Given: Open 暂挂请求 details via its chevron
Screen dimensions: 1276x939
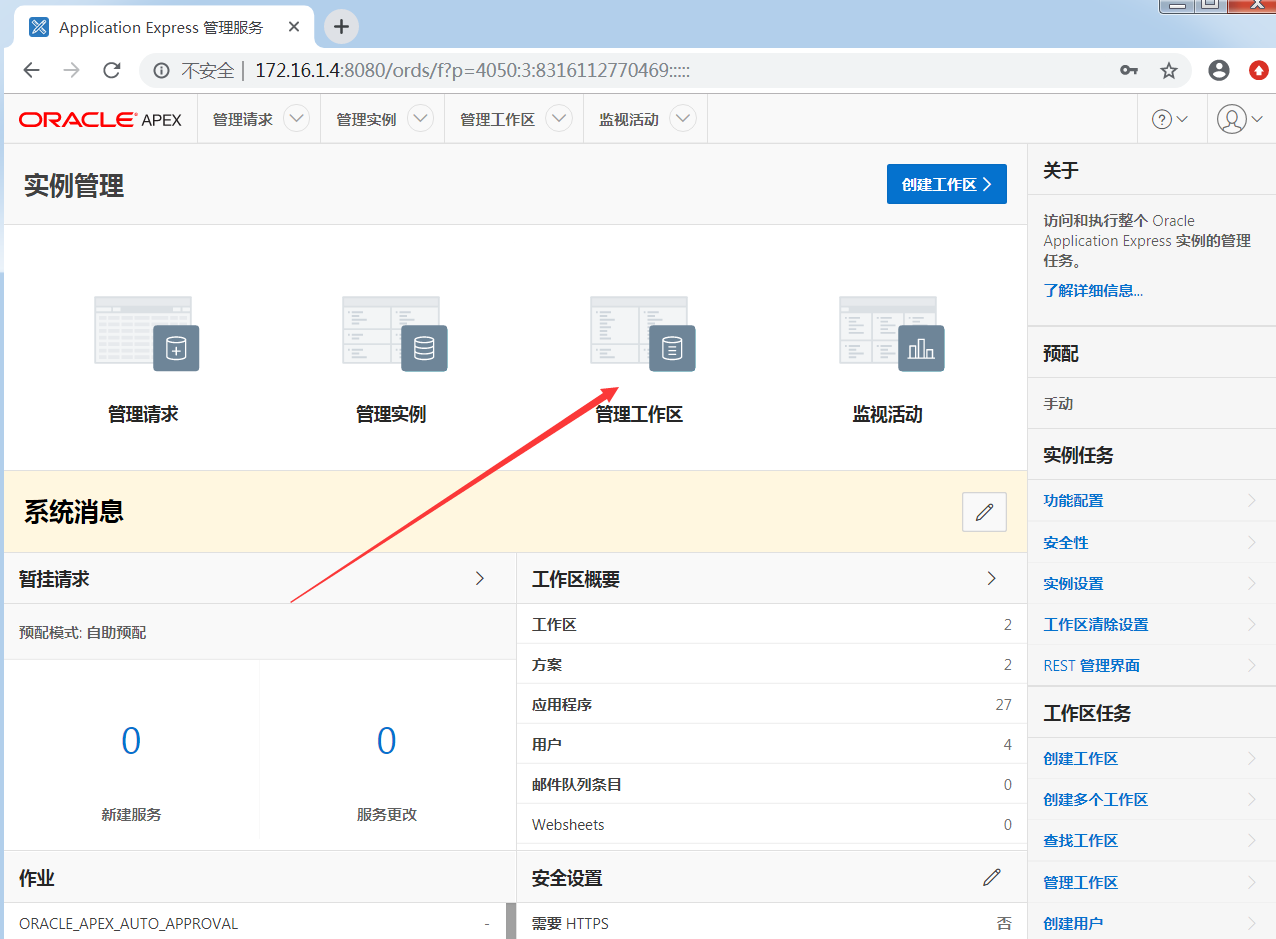Looking at the screenshot, I should (x=480, y=578).
